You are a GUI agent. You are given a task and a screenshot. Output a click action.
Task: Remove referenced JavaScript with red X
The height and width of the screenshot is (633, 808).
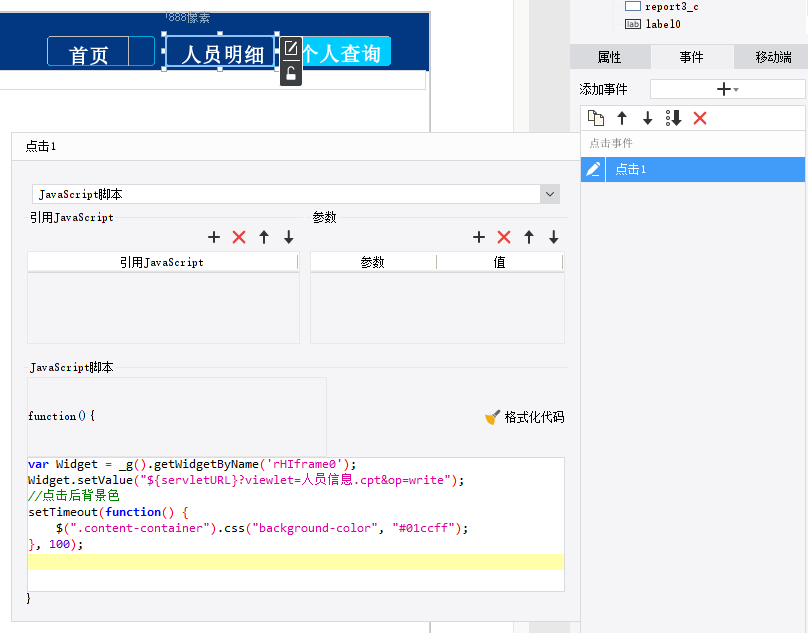239,237
